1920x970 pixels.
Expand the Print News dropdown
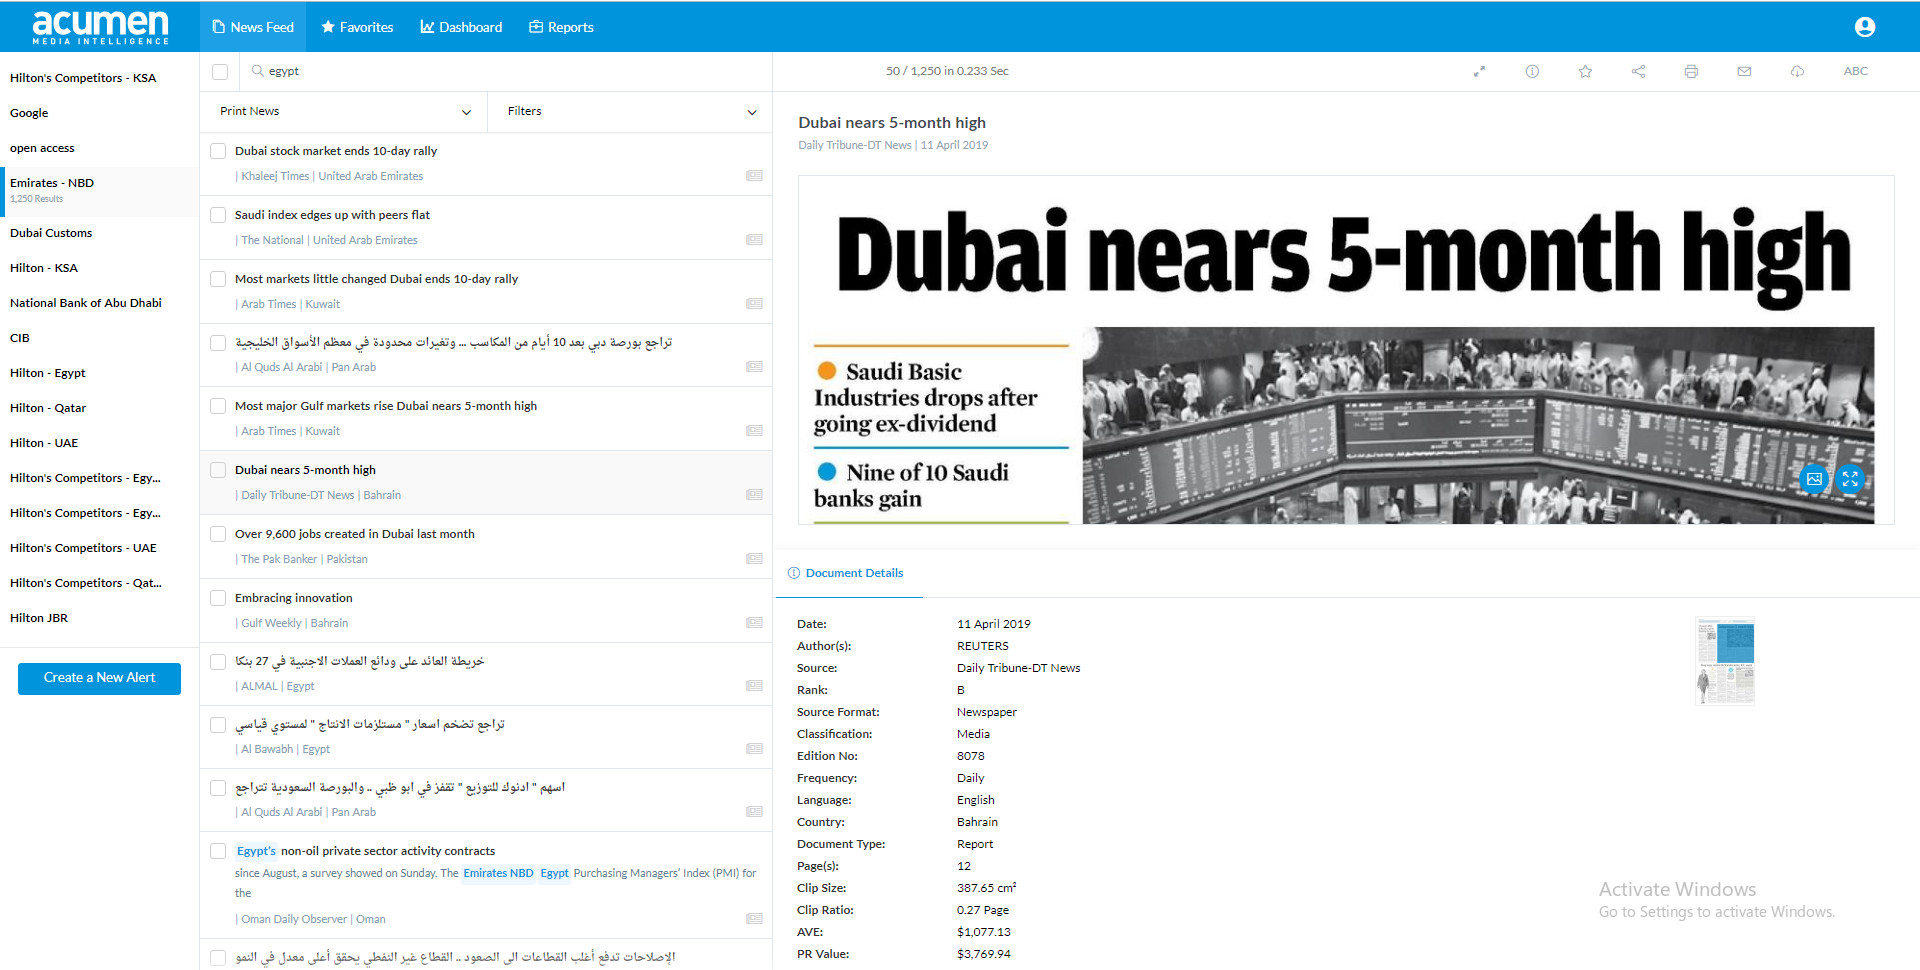(x=344, y=112)
